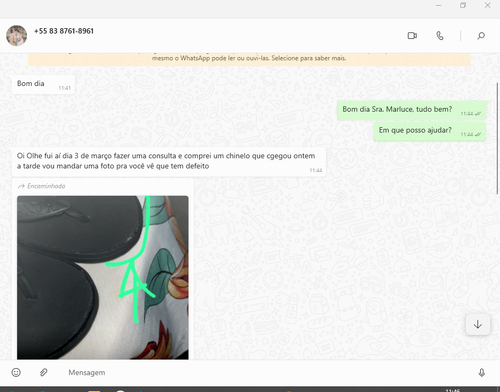Open the forwarded slipper photo
Image resolution: width=500 pixels, height=392 pixels.
103,277
